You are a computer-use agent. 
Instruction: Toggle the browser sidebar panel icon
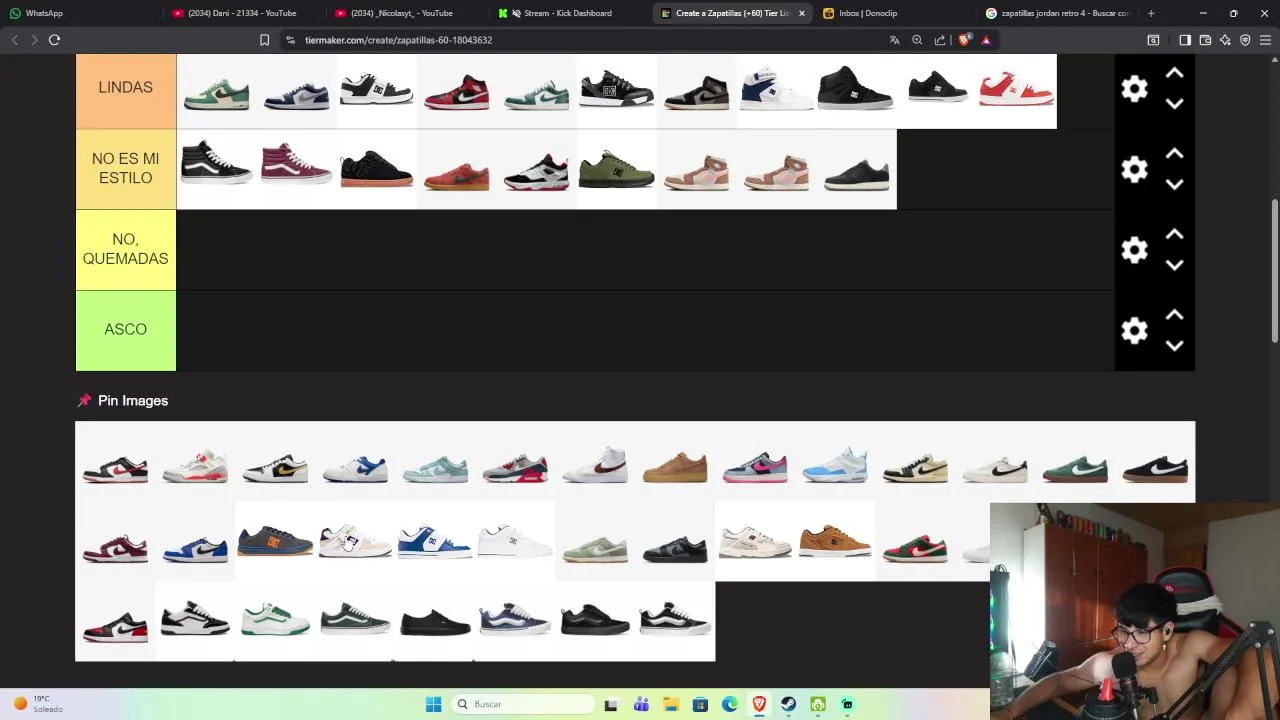(x=1185, y=40)
